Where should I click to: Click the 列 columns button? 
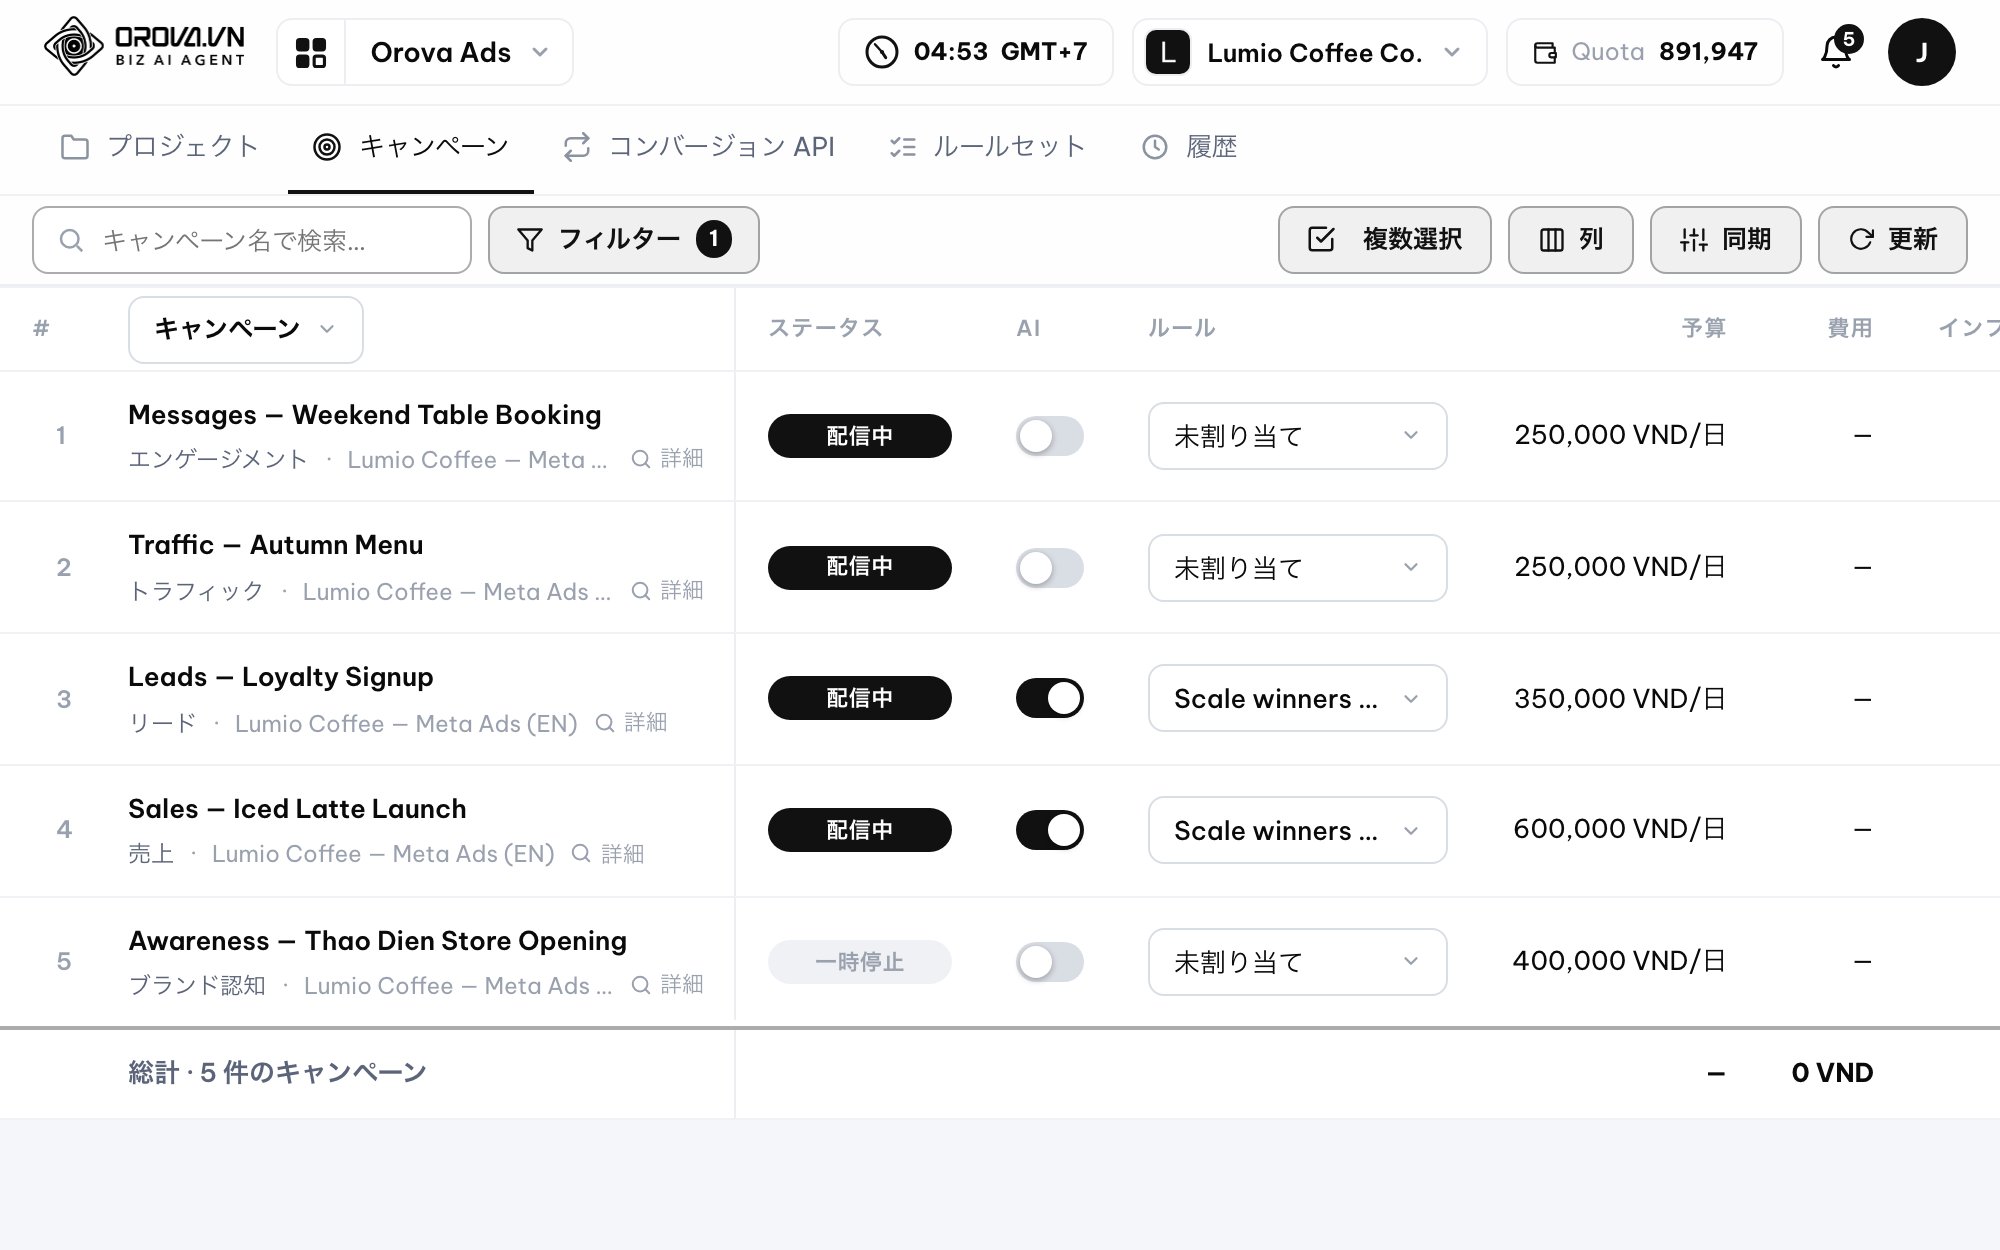[x=1570, y=240]
